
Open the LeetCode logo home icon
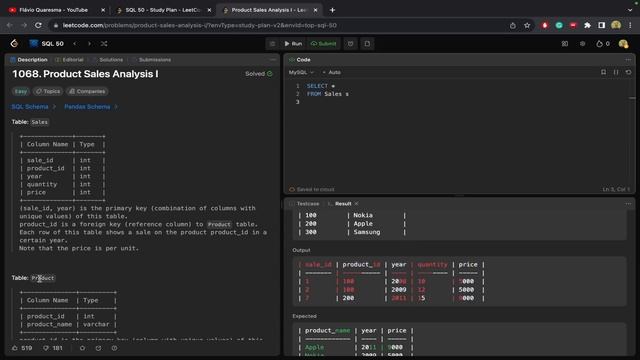14,43
